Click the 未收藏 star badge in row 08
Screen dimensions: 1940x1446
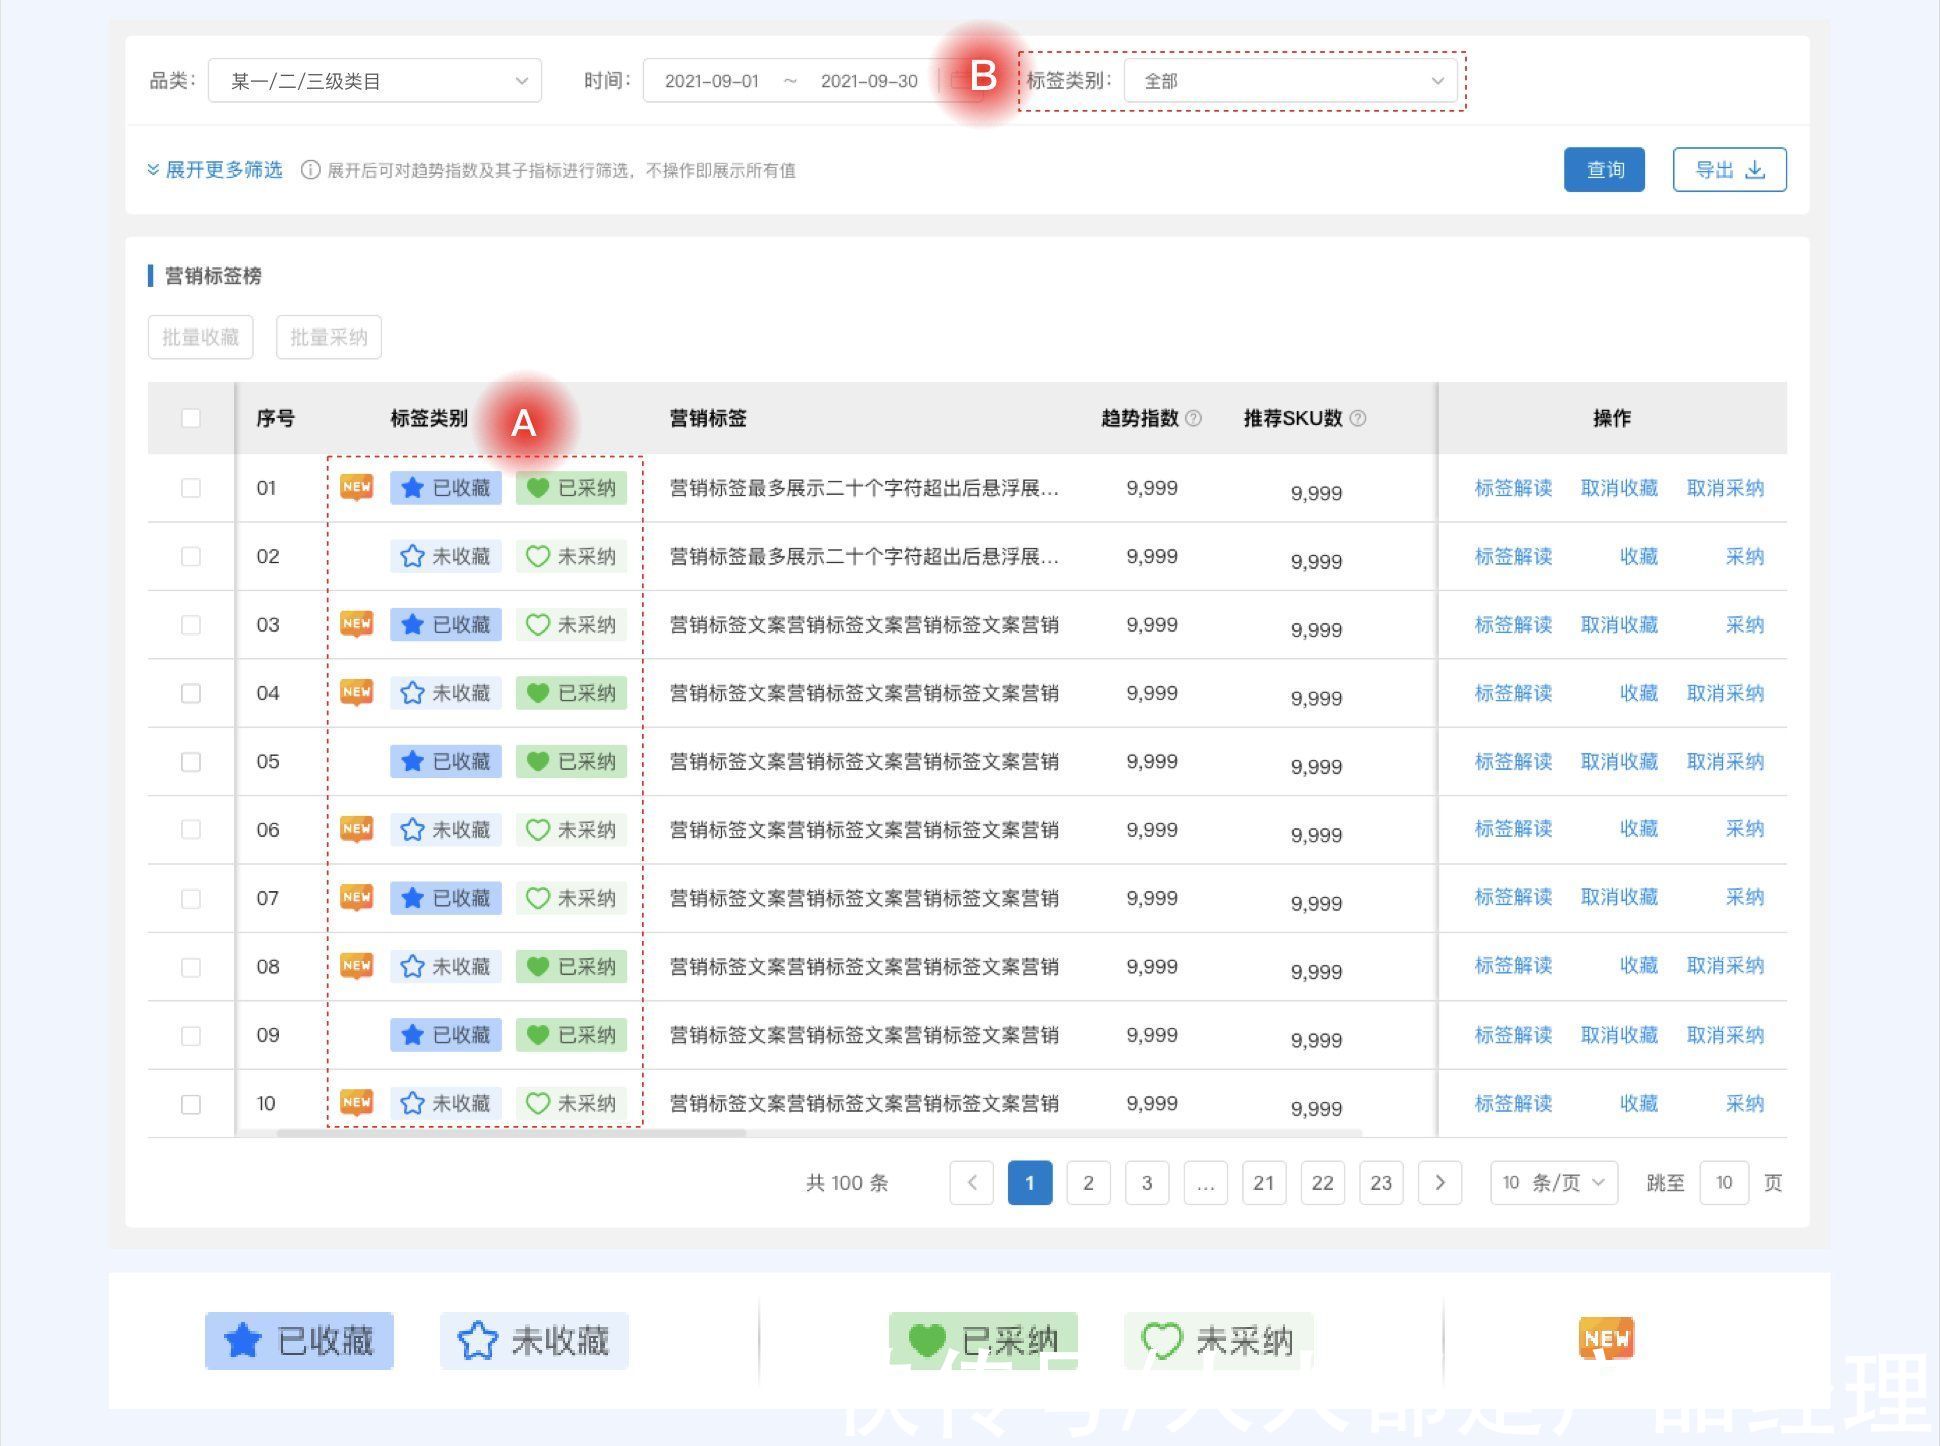446,967
